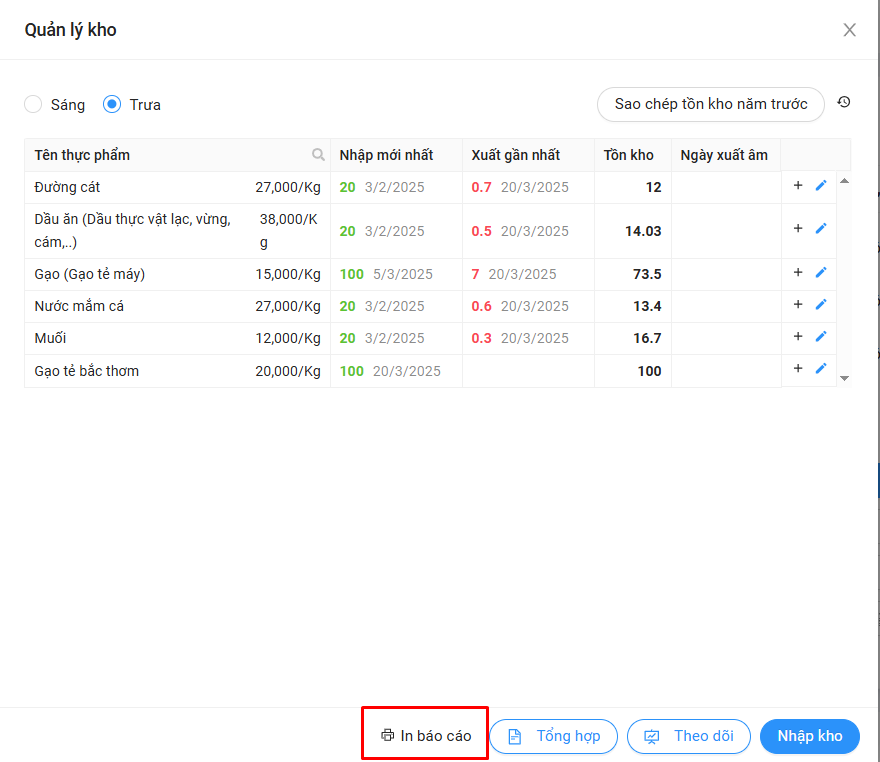Edit the Dầu ăn row with pencil
Viewport: 880px width, 762px height.
(821, 228)
